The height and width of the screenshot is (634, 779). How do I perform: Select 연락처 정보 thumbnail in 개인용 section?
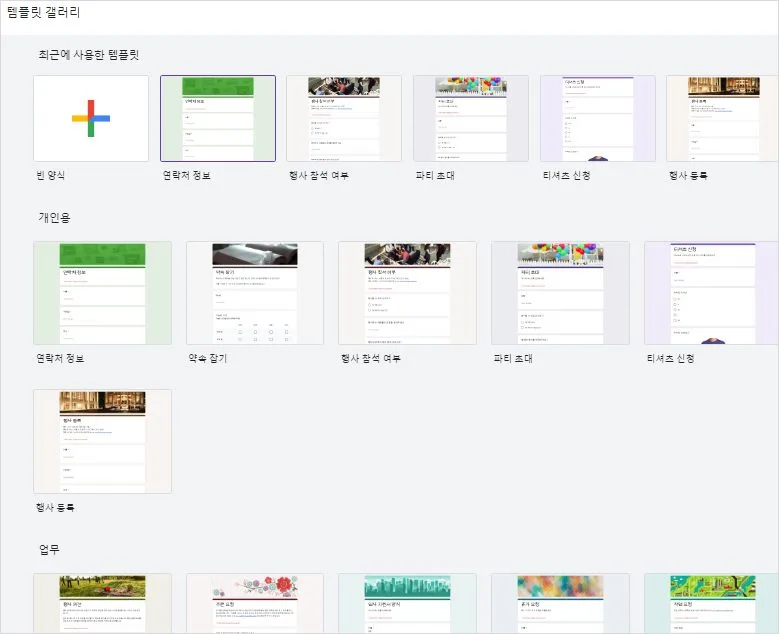tap(102, 292)
